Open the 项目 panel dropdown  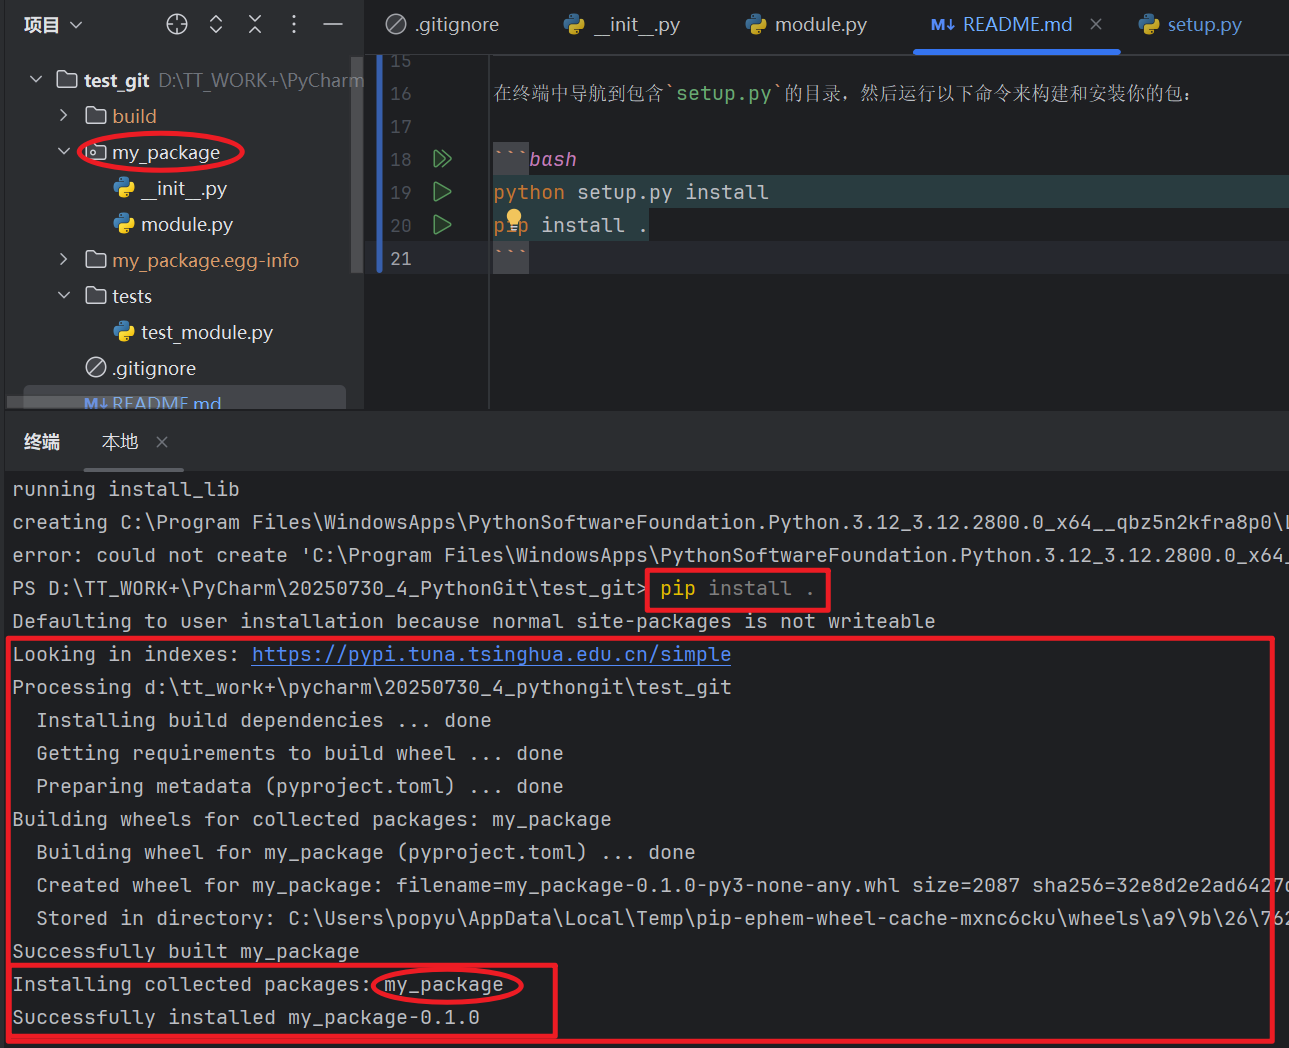(x=53, y=25)
